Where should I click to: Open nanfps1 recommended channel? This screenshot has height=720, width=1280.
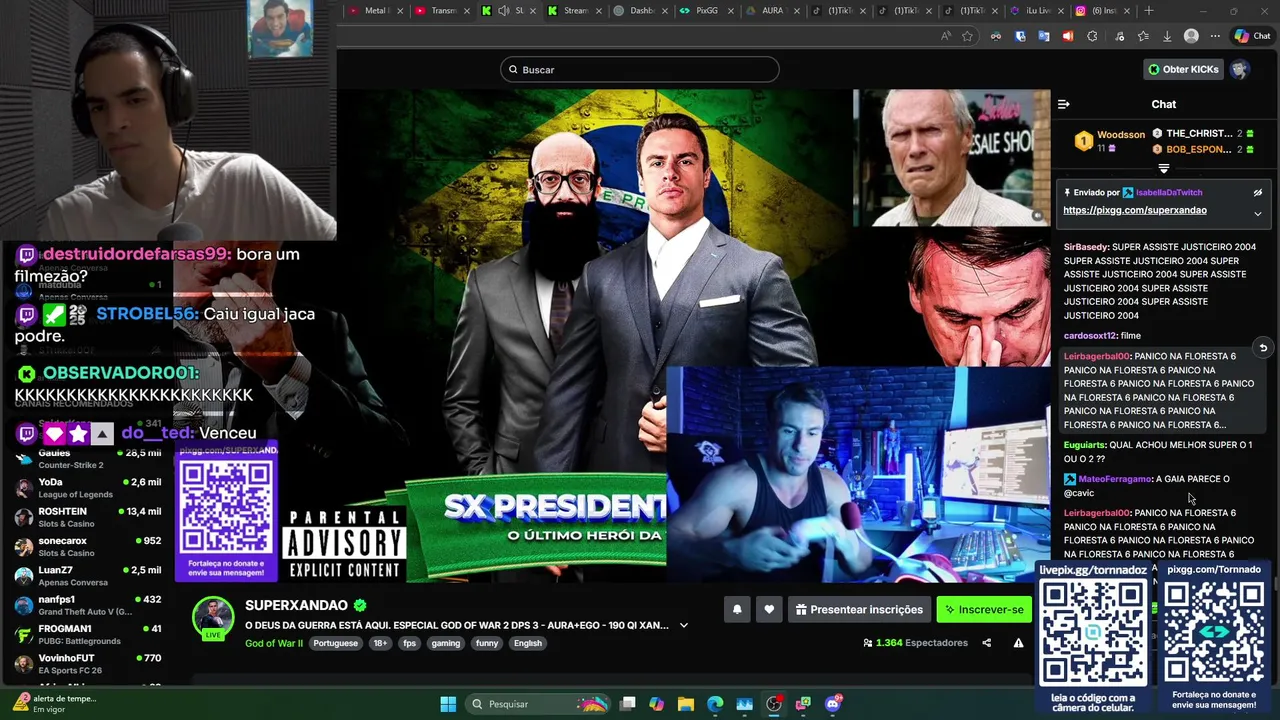[88, 605]
